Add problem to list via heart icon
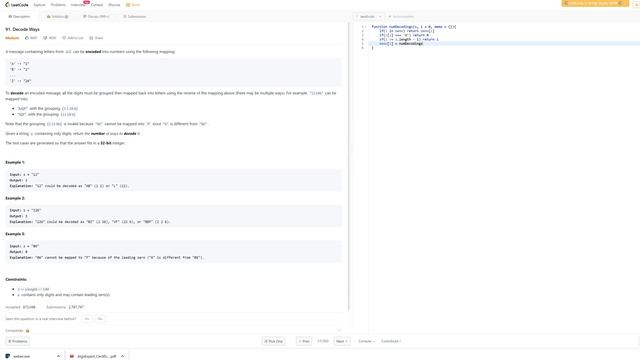This screenshot has width=640, height=360. [x=64, y=38]
